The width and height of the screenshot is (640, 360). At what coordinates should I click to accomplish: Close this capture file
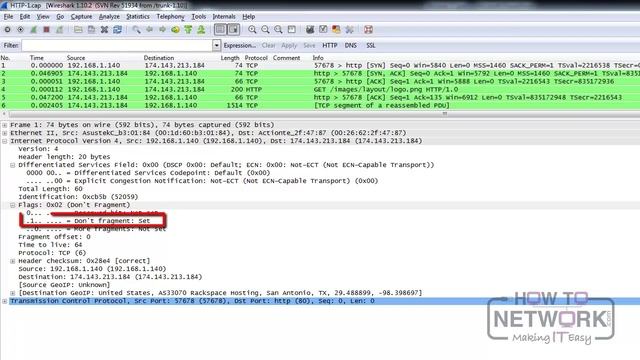pos(104,30)
